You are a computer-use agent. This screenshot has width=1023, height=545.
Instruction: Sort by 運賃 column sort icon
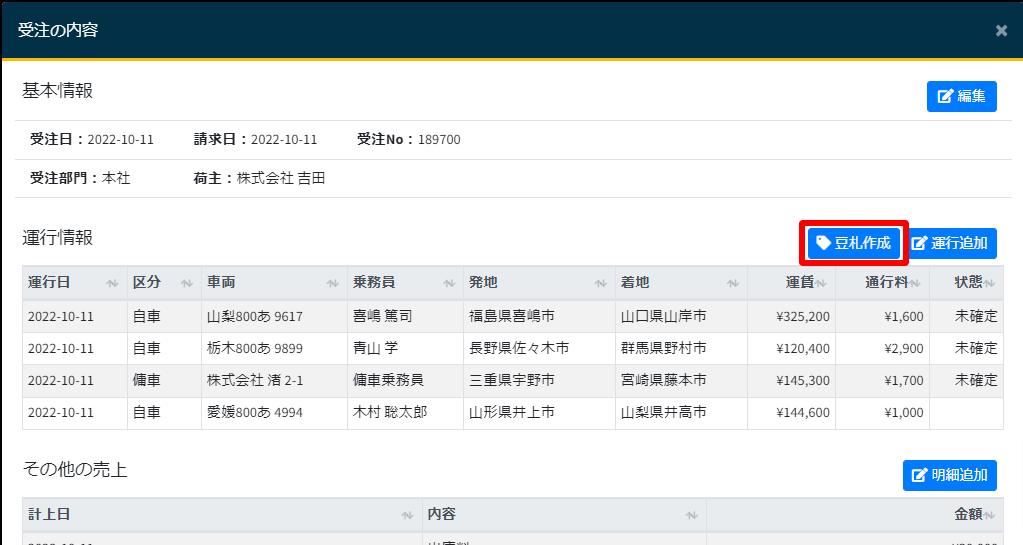click(x=821, y=283)
